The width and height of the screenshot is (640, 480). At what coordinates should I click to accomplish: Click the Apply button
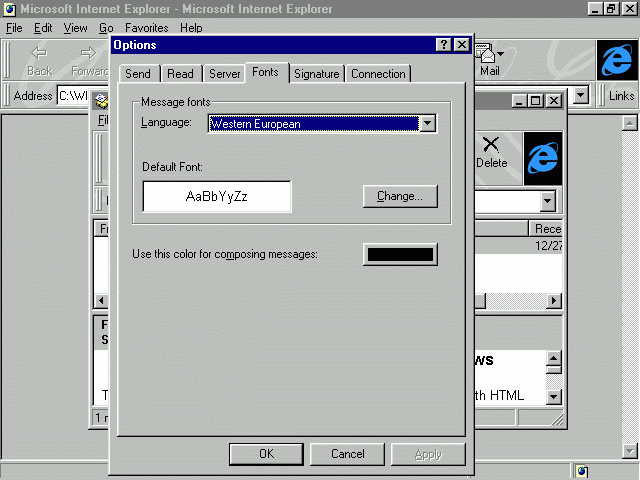428,454
